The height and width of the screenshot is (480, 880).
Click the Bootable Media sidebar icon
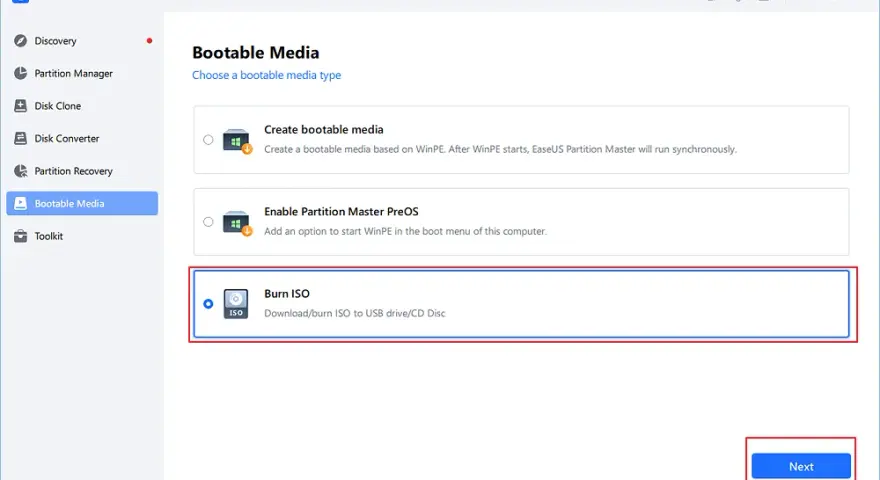[x=21, y=203]
